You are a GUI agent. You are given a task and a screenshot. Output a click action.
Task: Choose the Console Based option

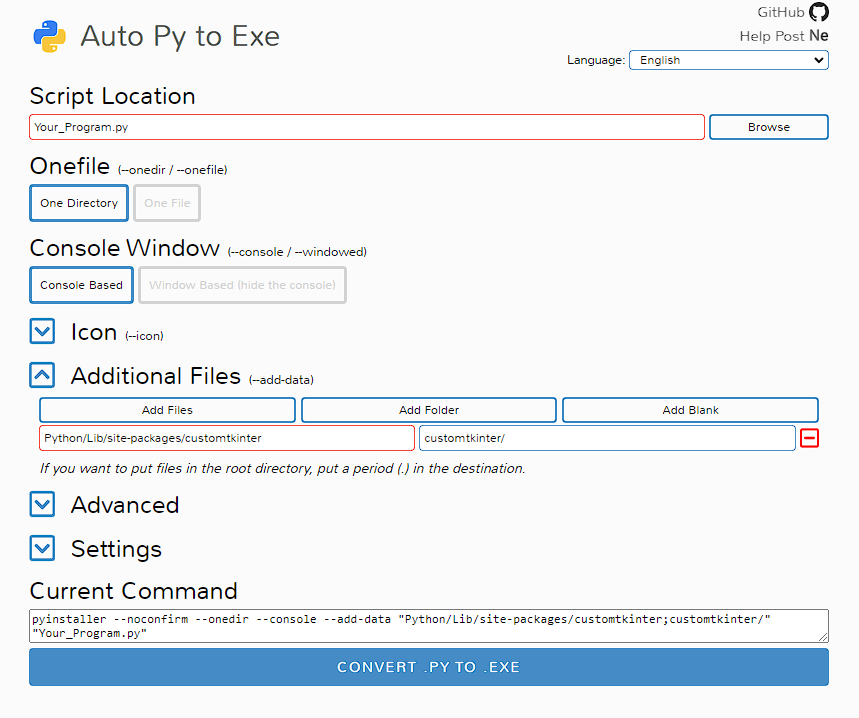click(82, 285)
